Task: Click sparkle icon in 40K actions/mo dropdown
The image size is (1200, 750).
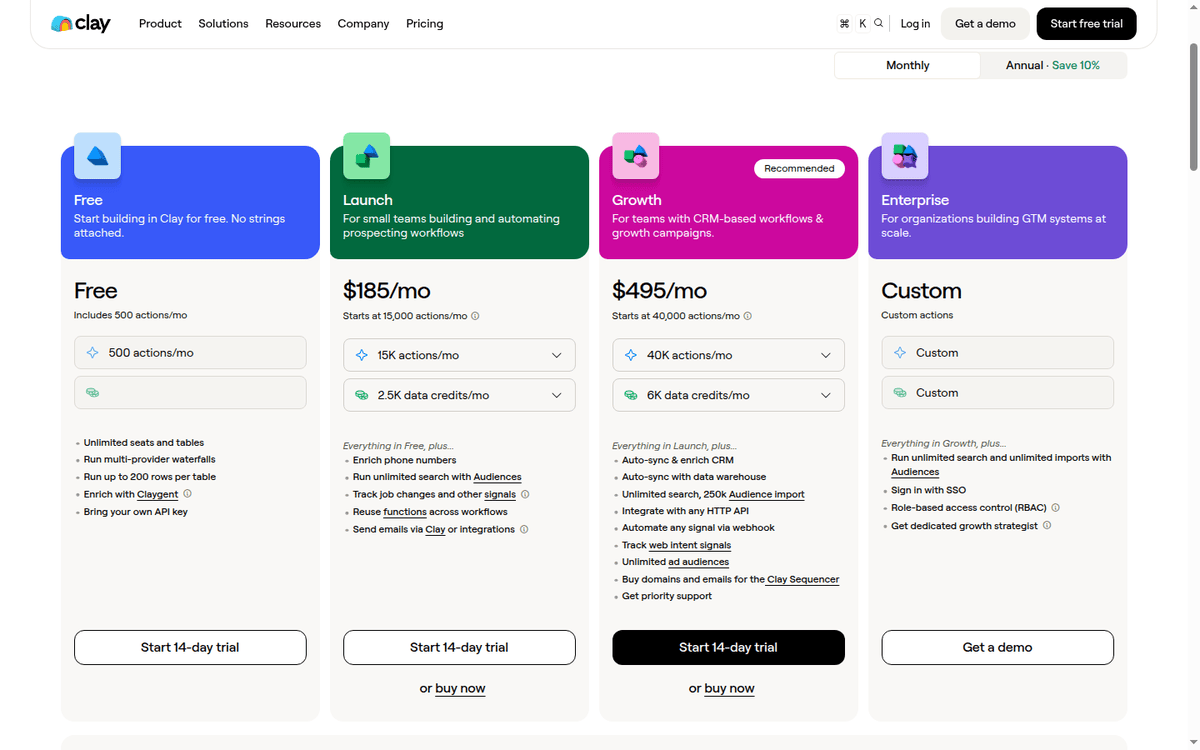Action: coord(631,355)
